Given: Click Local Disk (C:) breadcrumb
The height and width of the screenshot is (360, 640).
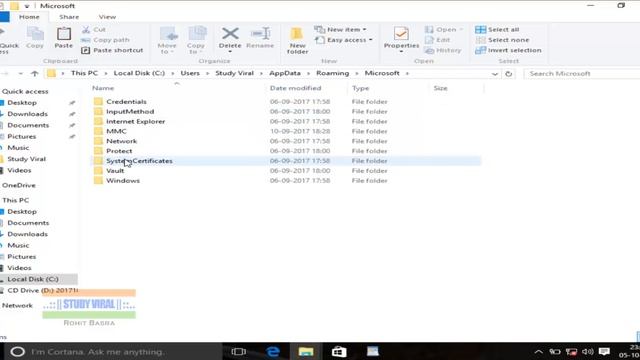Looking at the screenshot, I should click(x=139, y=73).
